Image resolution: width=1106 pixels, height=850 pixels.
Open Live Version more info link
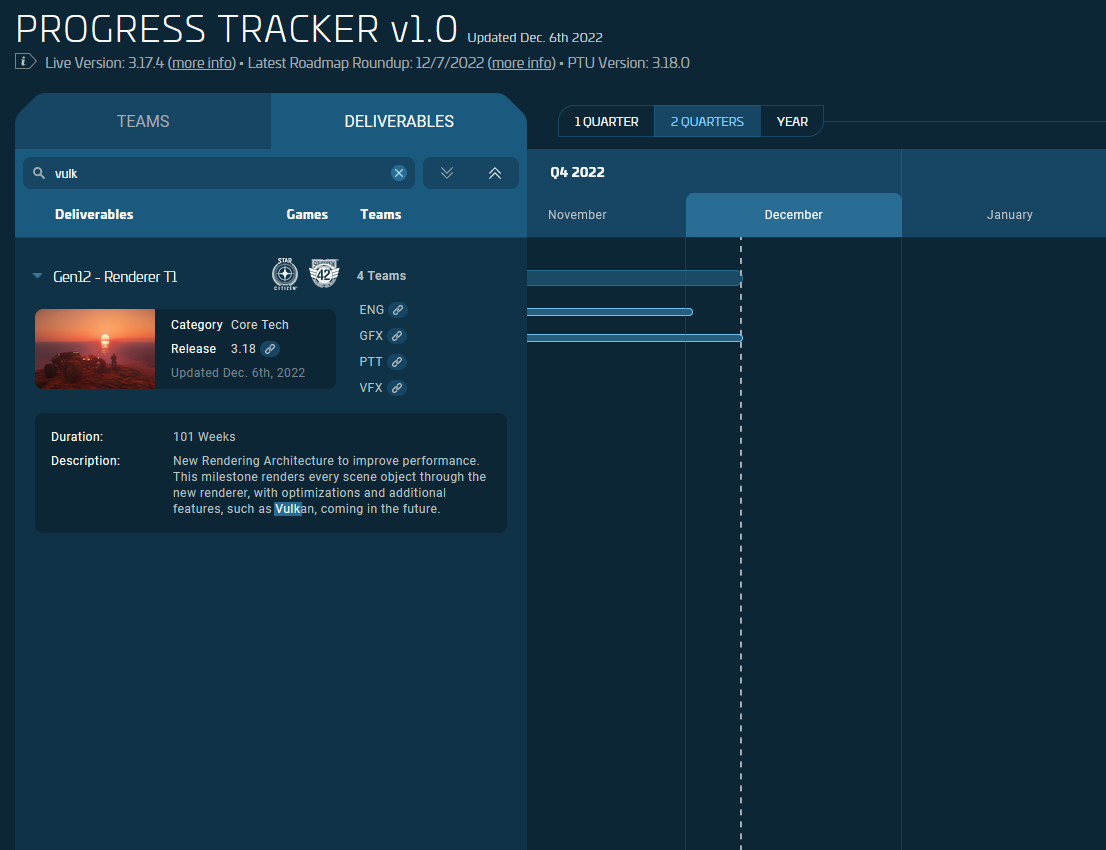coord(202,63)
